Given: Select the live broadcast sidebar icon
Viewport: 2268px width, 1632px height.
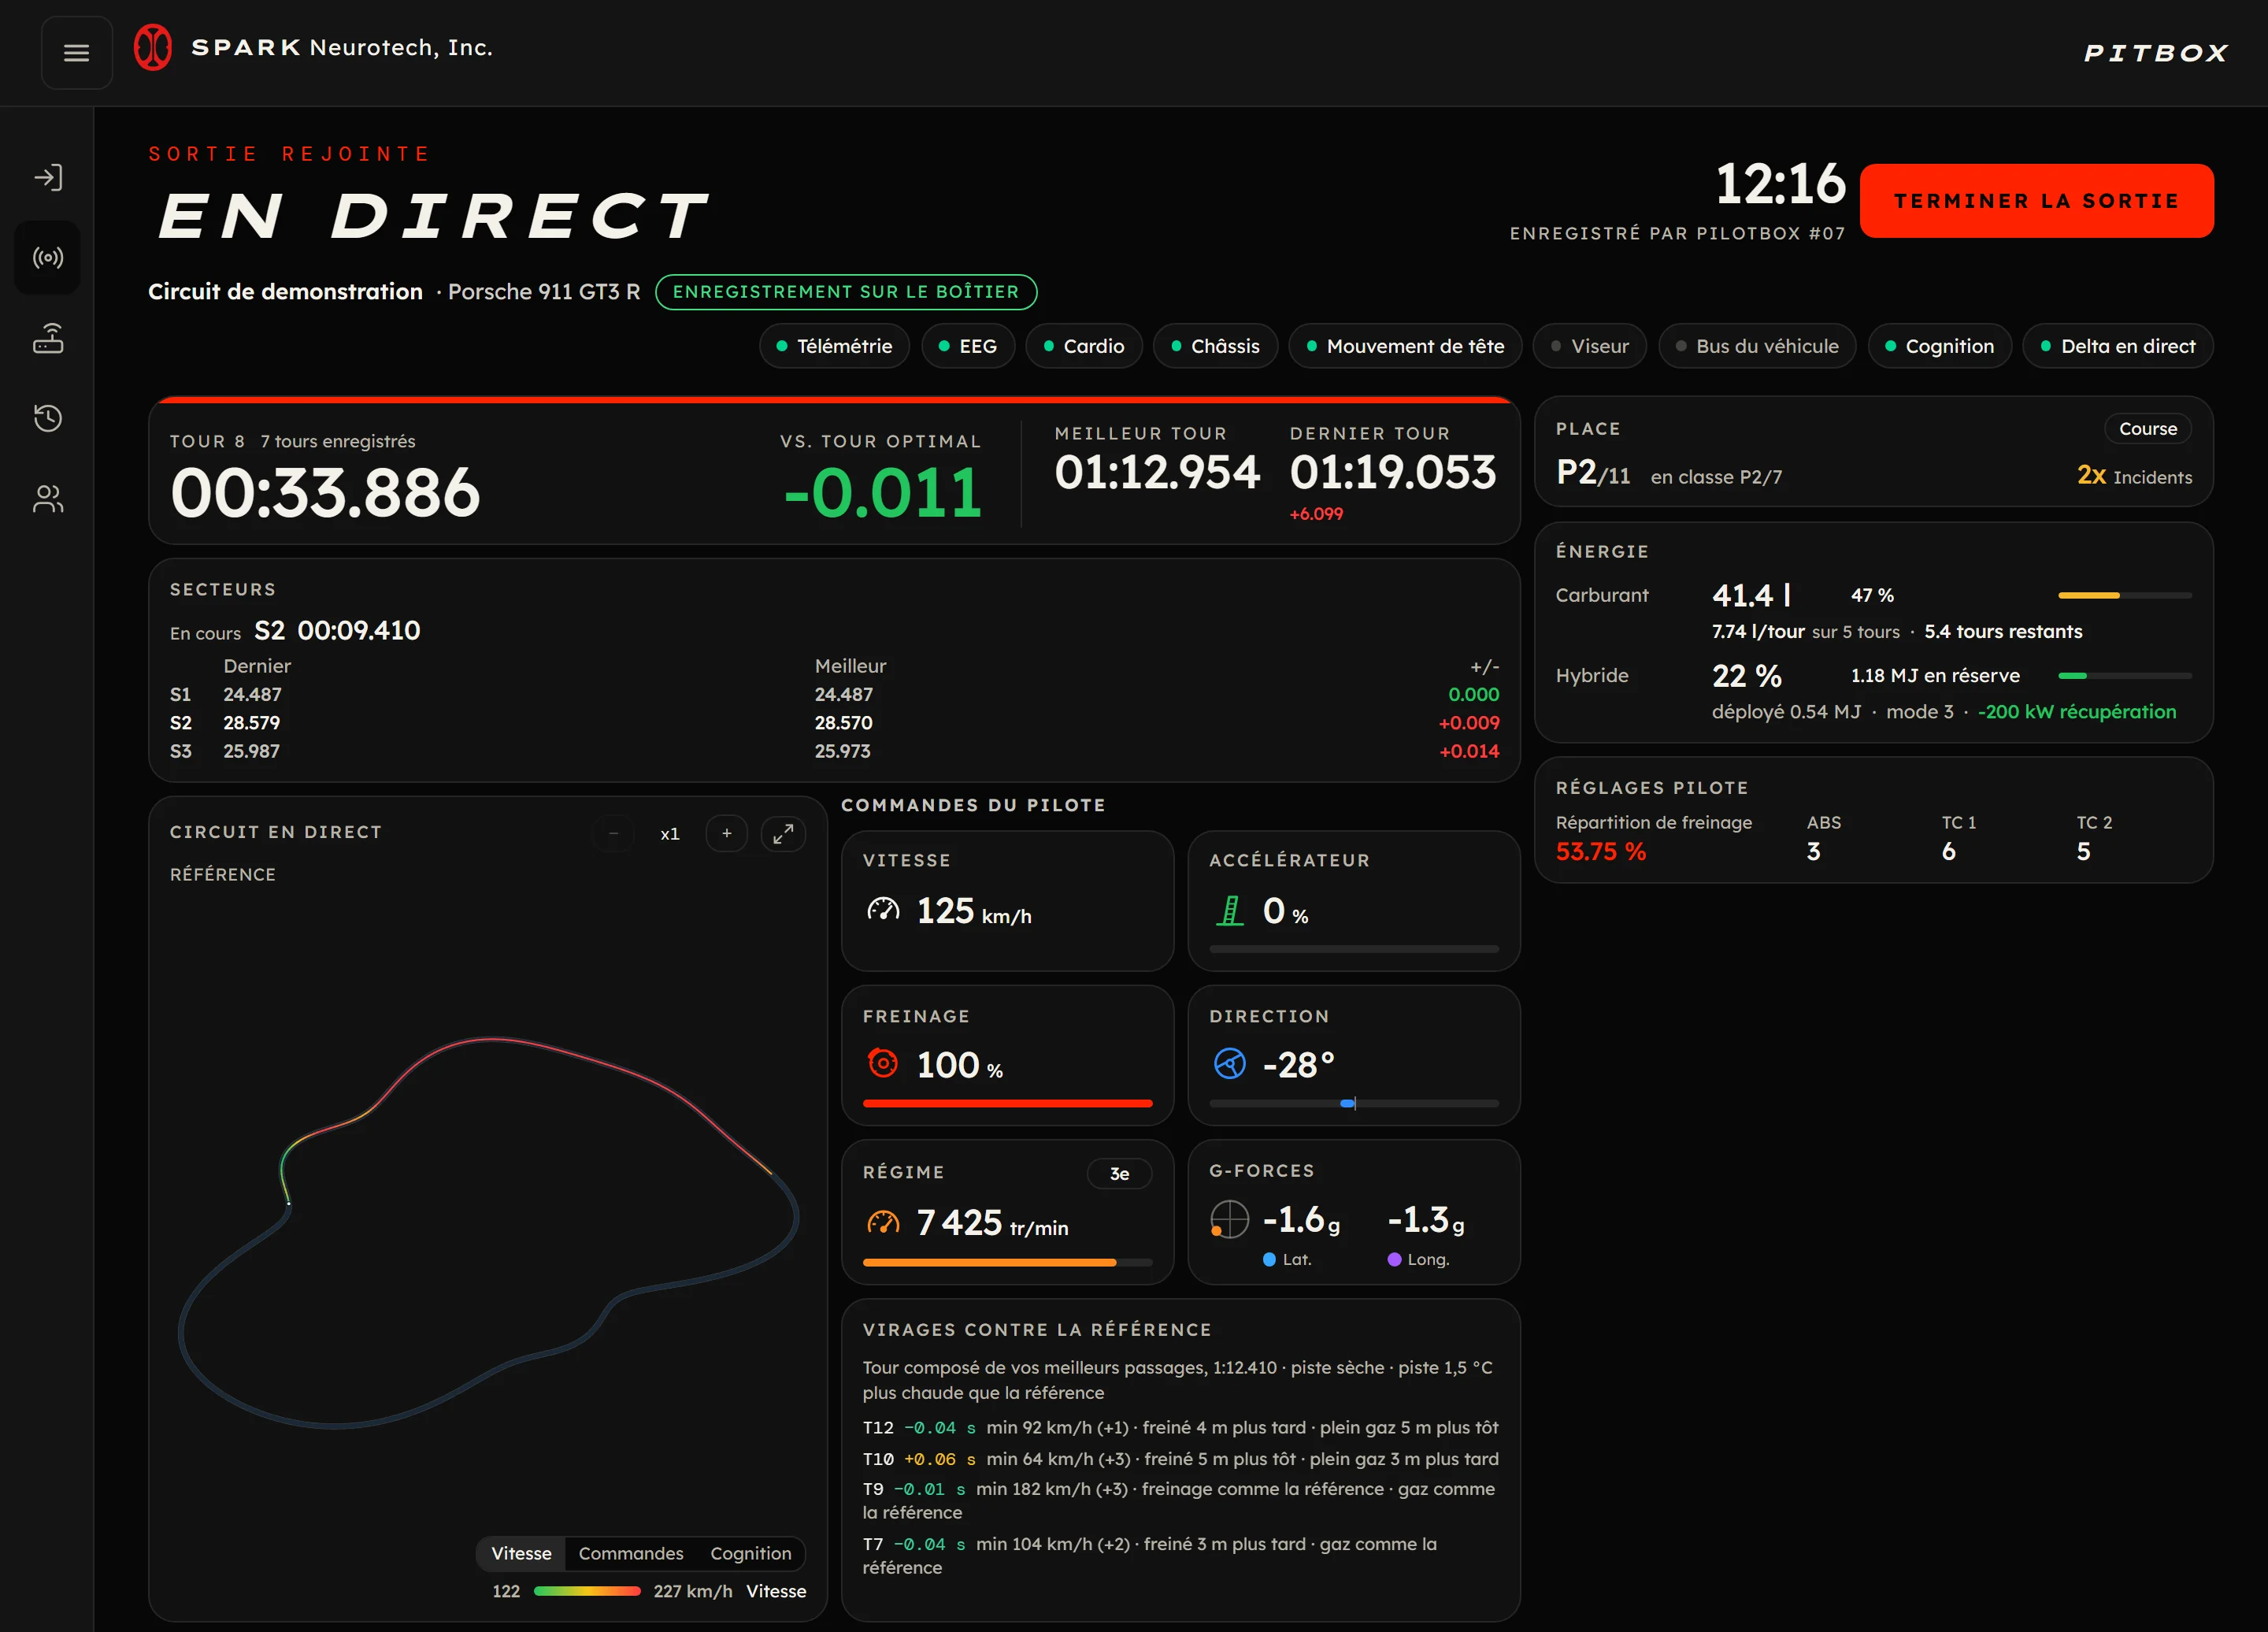Looking at the screenshot, I should click(x=48, y=258).
